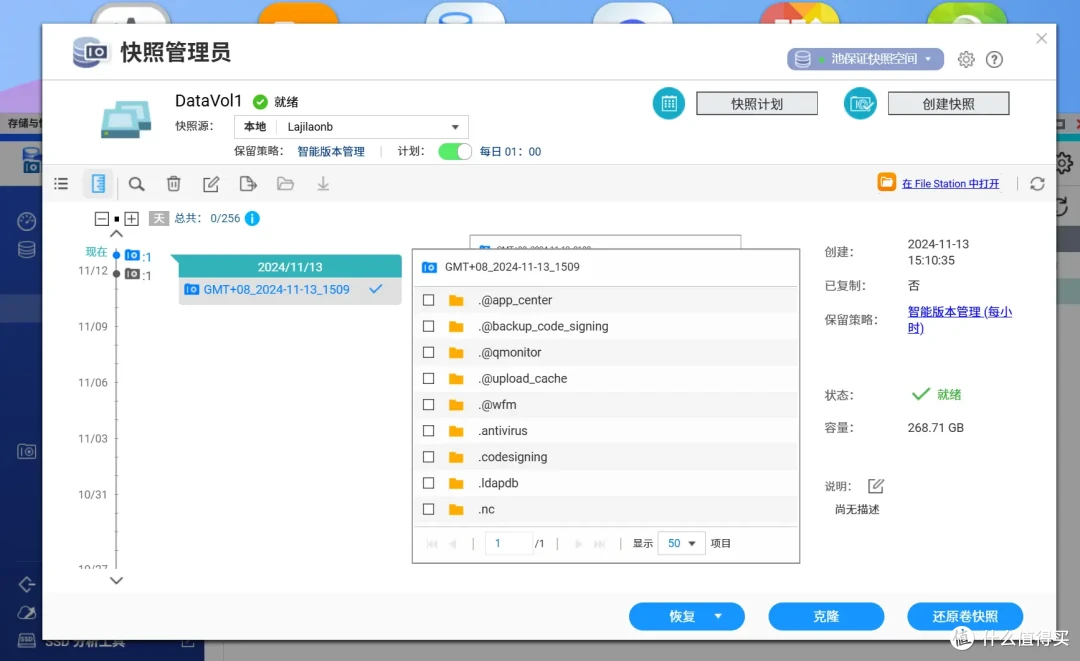Zoom out timeline minus icon
The height and width of the screenshot is (661, 1080).
(102, 219)
